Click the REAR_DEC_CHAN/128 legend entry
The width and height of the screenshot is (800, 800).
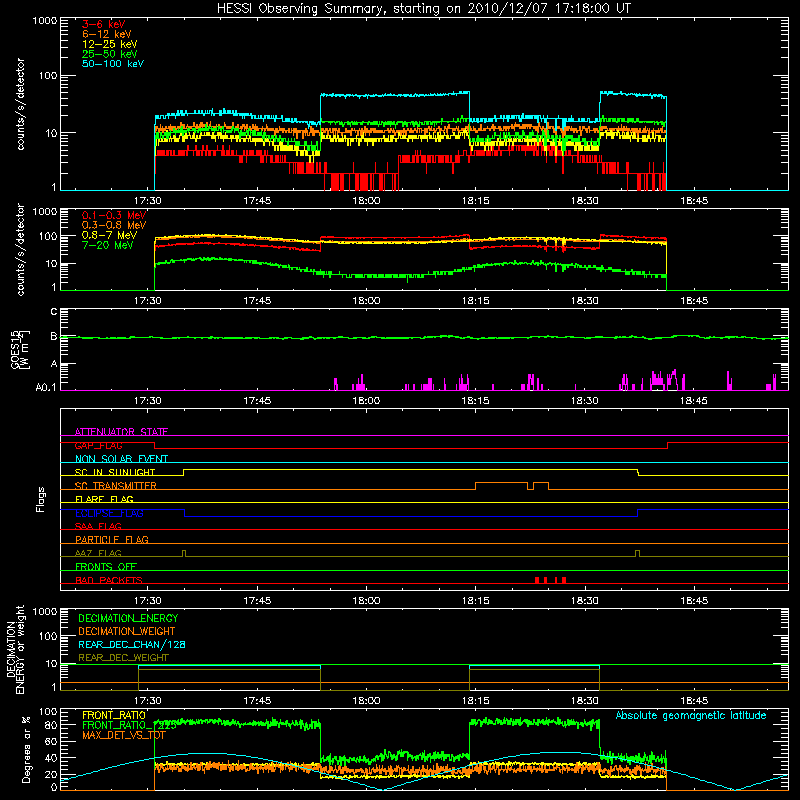coord(132,644)
